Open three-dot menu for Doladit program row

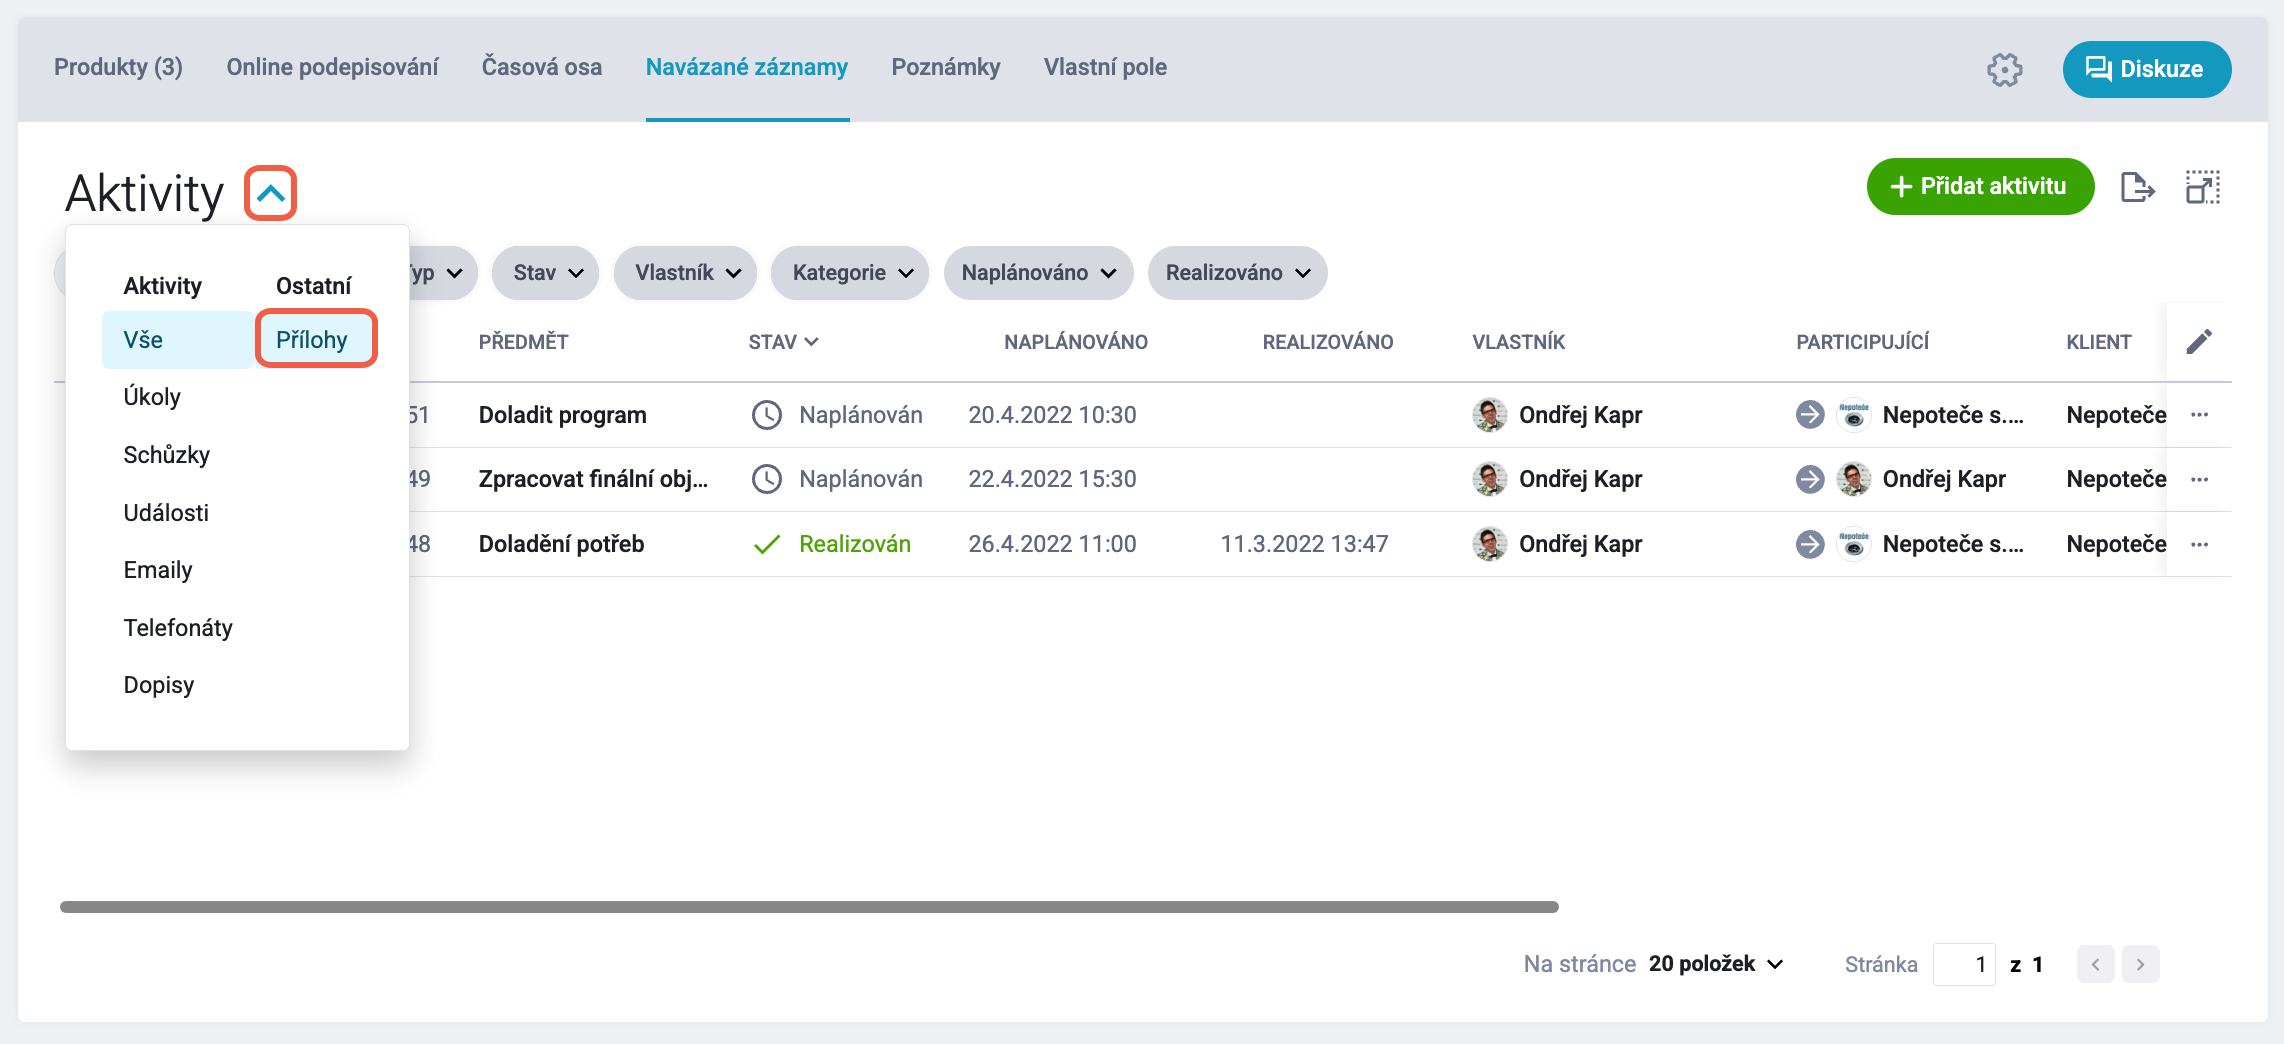point(2199,415)
